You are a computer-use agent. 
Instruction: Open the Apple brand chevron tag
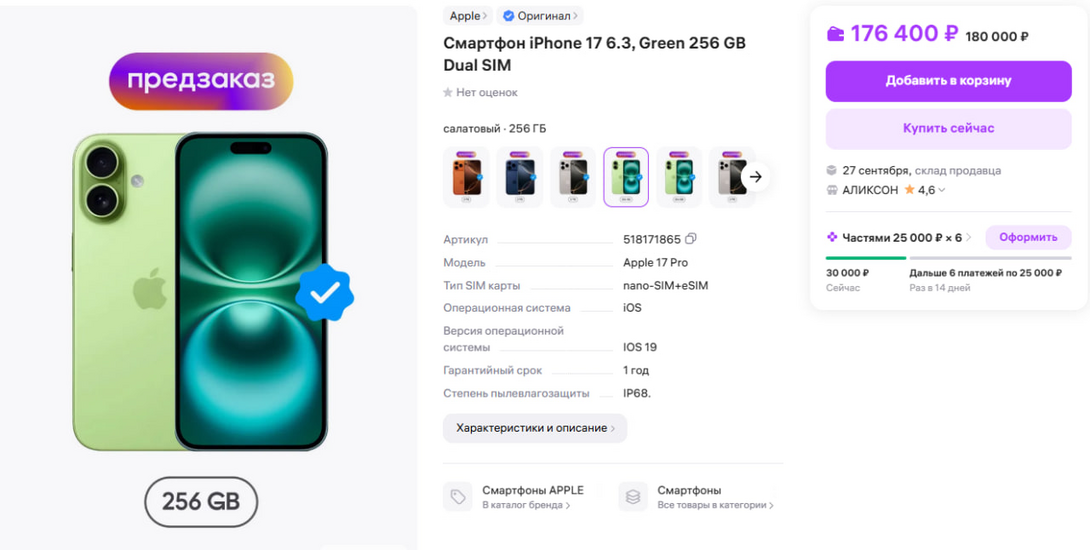tap(468, 16)
